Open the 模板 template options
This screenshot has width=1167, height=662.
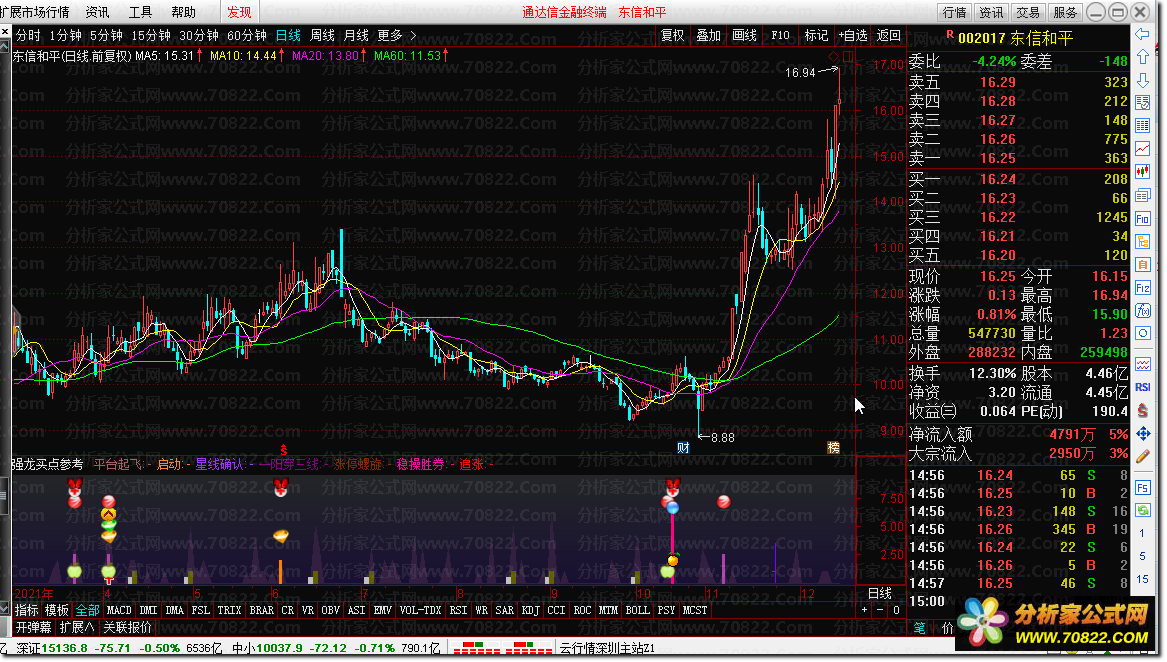57,610
